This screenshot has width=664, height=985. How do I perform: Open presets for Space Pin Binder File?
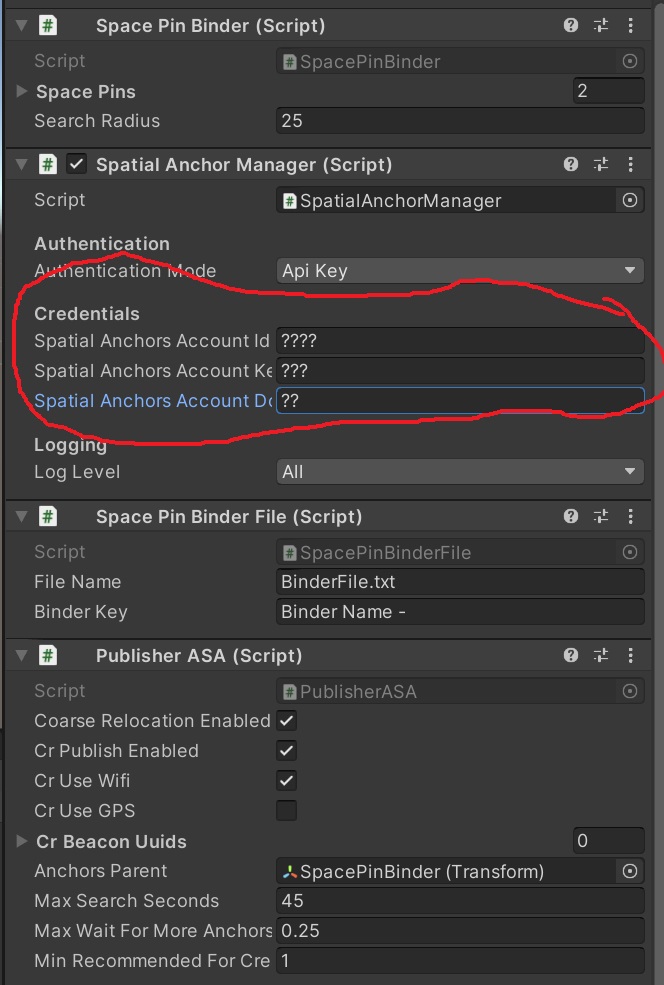pyautogui.click(x=601, y=516)
